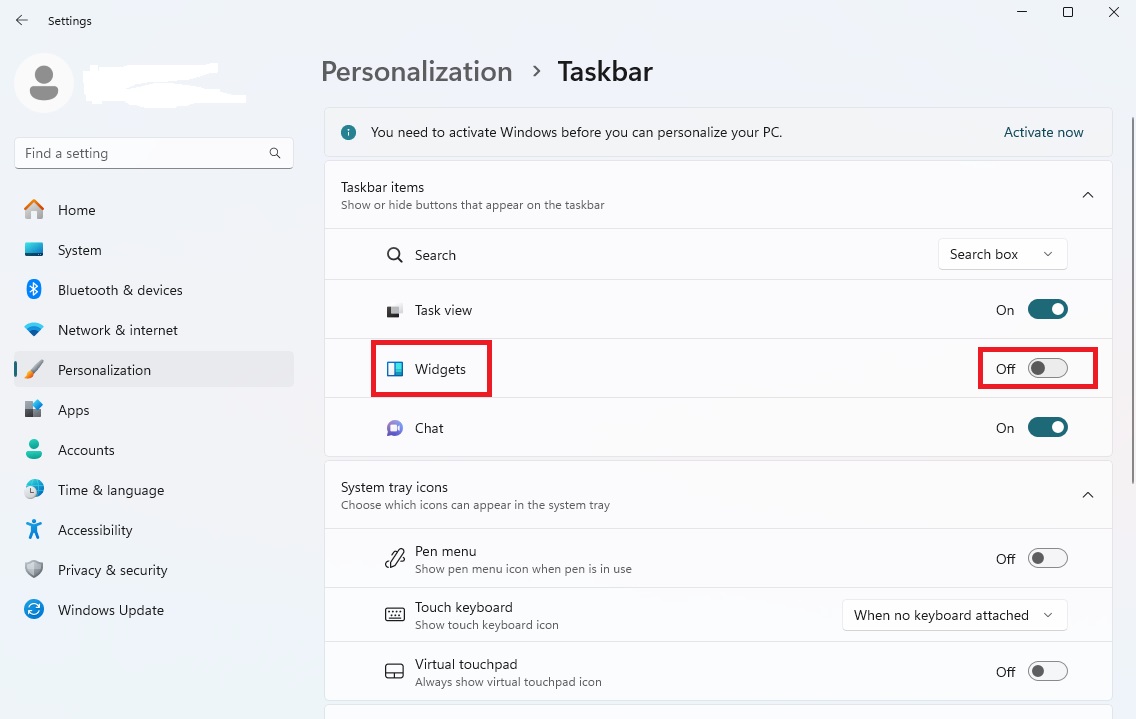Click the Apps icon in sidebar
Viewport: 1136px width, 719px height.
pyautogui.click(x=34, y=410)
